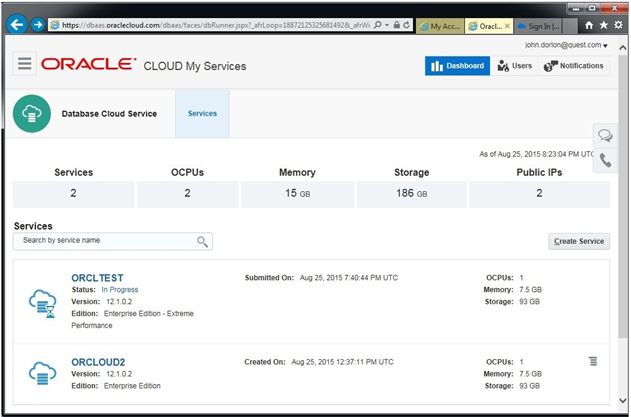Go back with the browser back arrow
This screenshot has width=631, height=417.
[17, 25]
